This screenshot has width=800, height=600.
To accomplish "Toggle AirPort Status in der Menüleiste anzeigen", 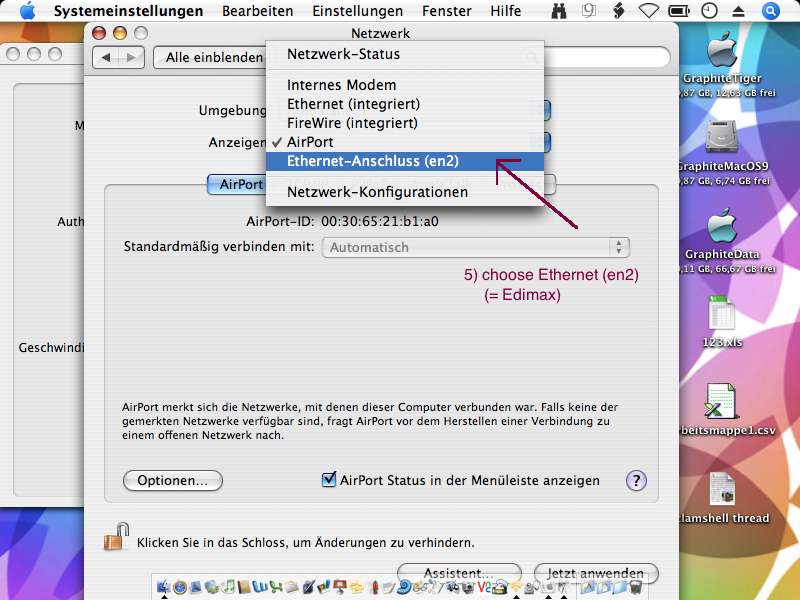I will [x=329, y=479].
